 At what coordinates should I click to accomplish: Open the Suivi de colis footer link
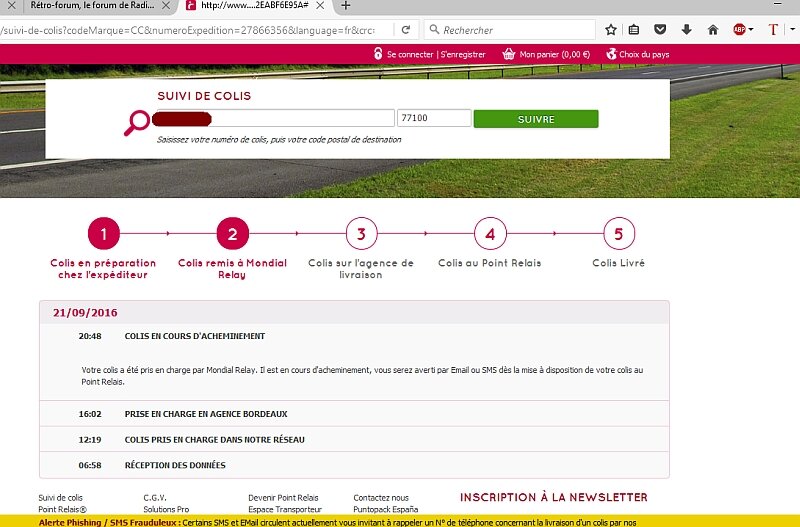(x=60, y=497)
